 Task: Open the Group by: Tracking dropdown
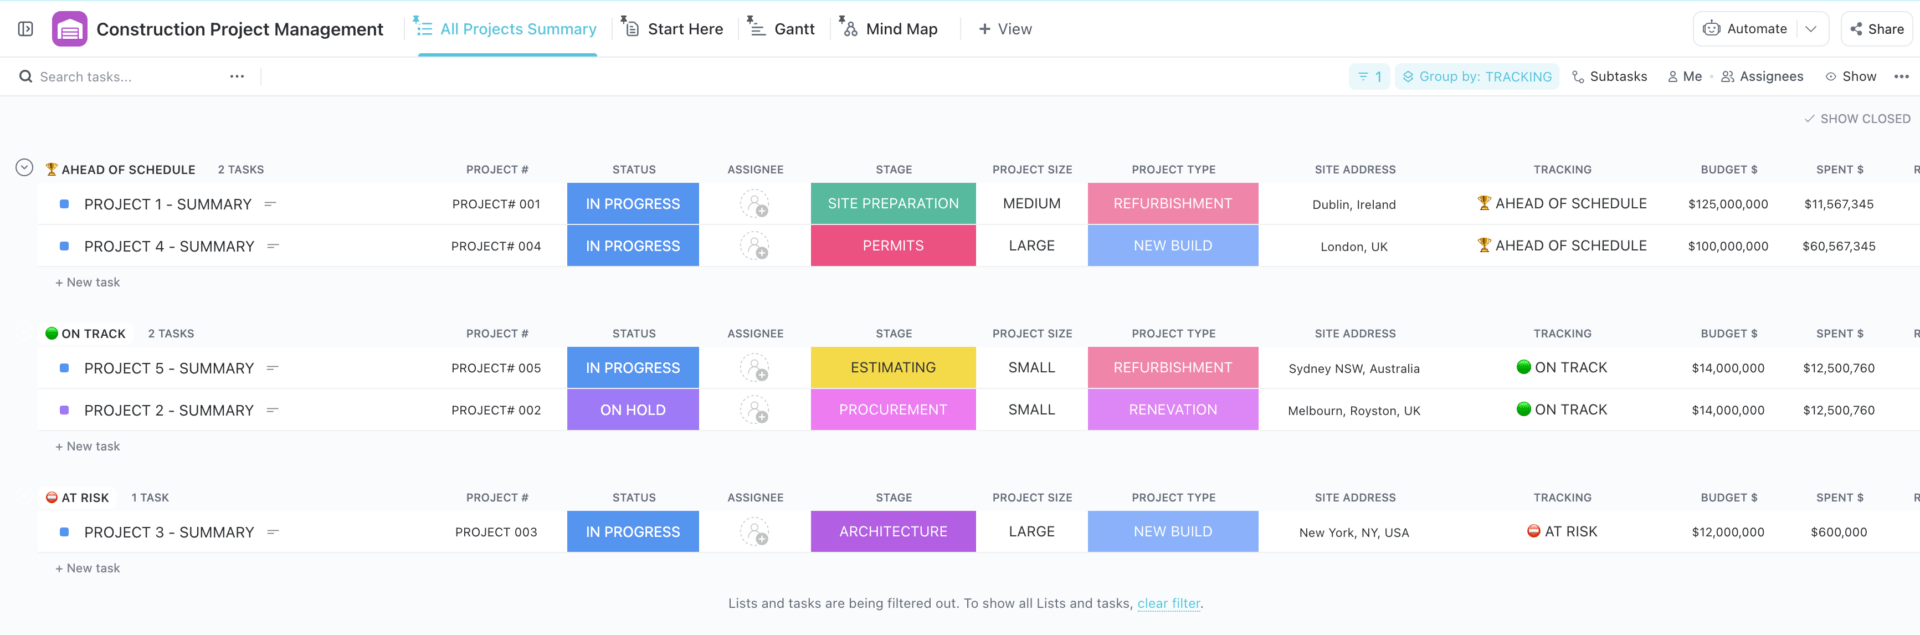click(1477, 77)
